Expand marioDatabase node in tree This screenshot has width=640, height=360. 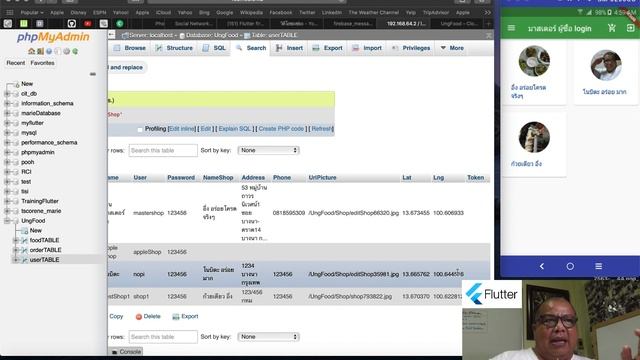pyautogui.click(x=7, y=113)
